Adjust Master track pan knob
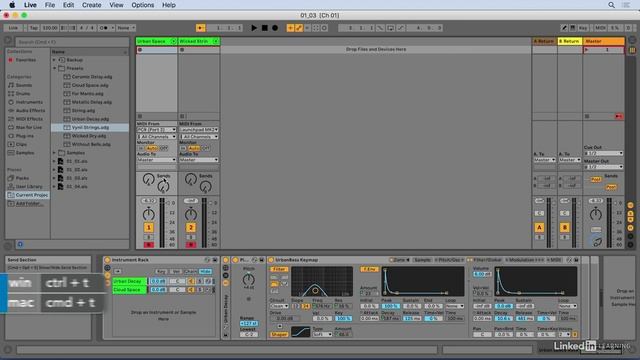The height and width of the screenshot is (360, 640). coord(596,214)
